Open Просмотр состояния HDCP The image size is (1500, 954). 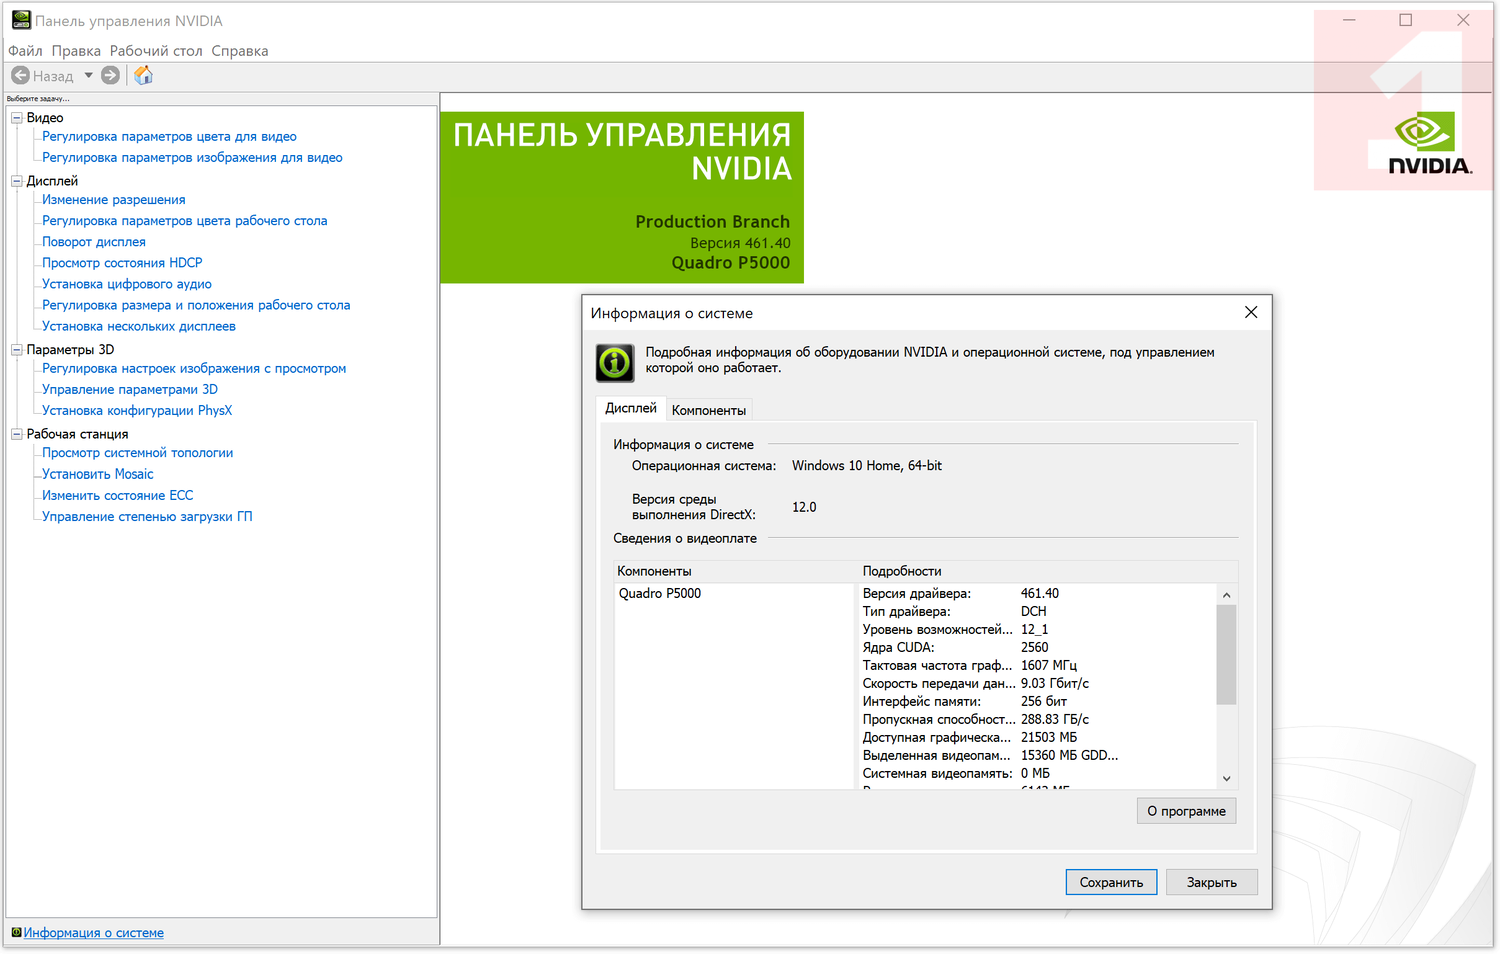tap(122, 263)
